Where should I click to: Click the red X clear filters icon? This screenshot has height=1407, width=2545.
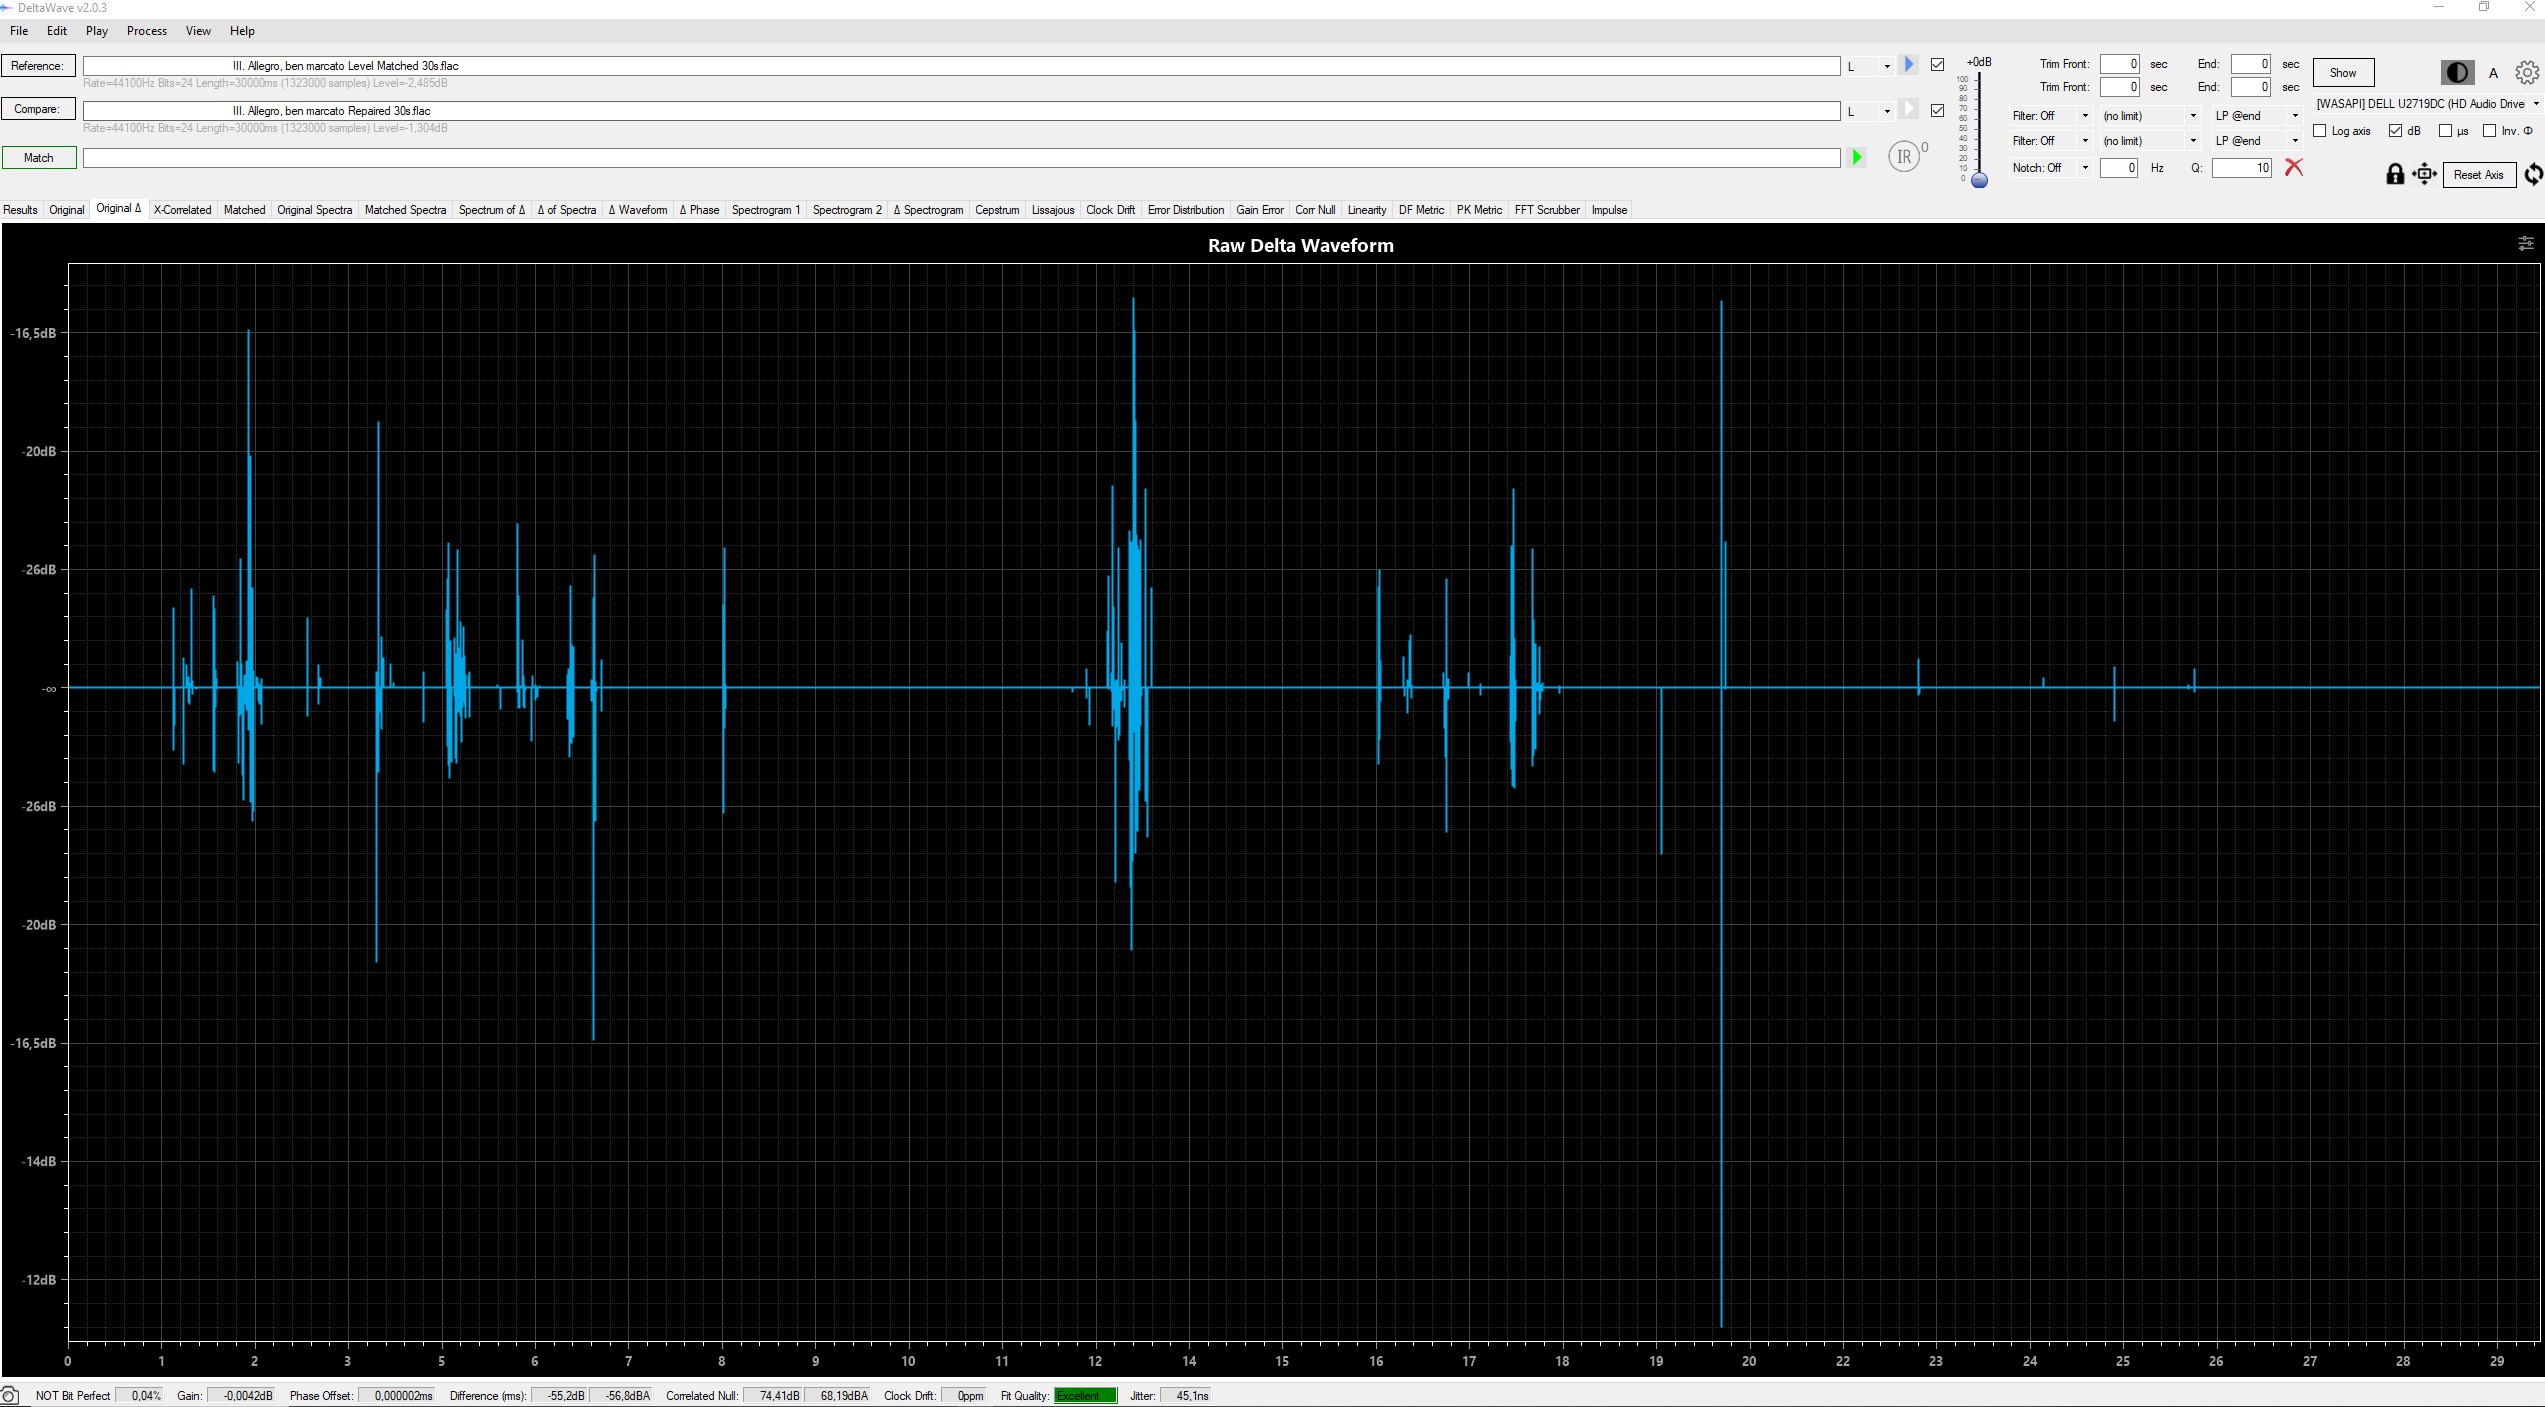[x=2294, y=168]
